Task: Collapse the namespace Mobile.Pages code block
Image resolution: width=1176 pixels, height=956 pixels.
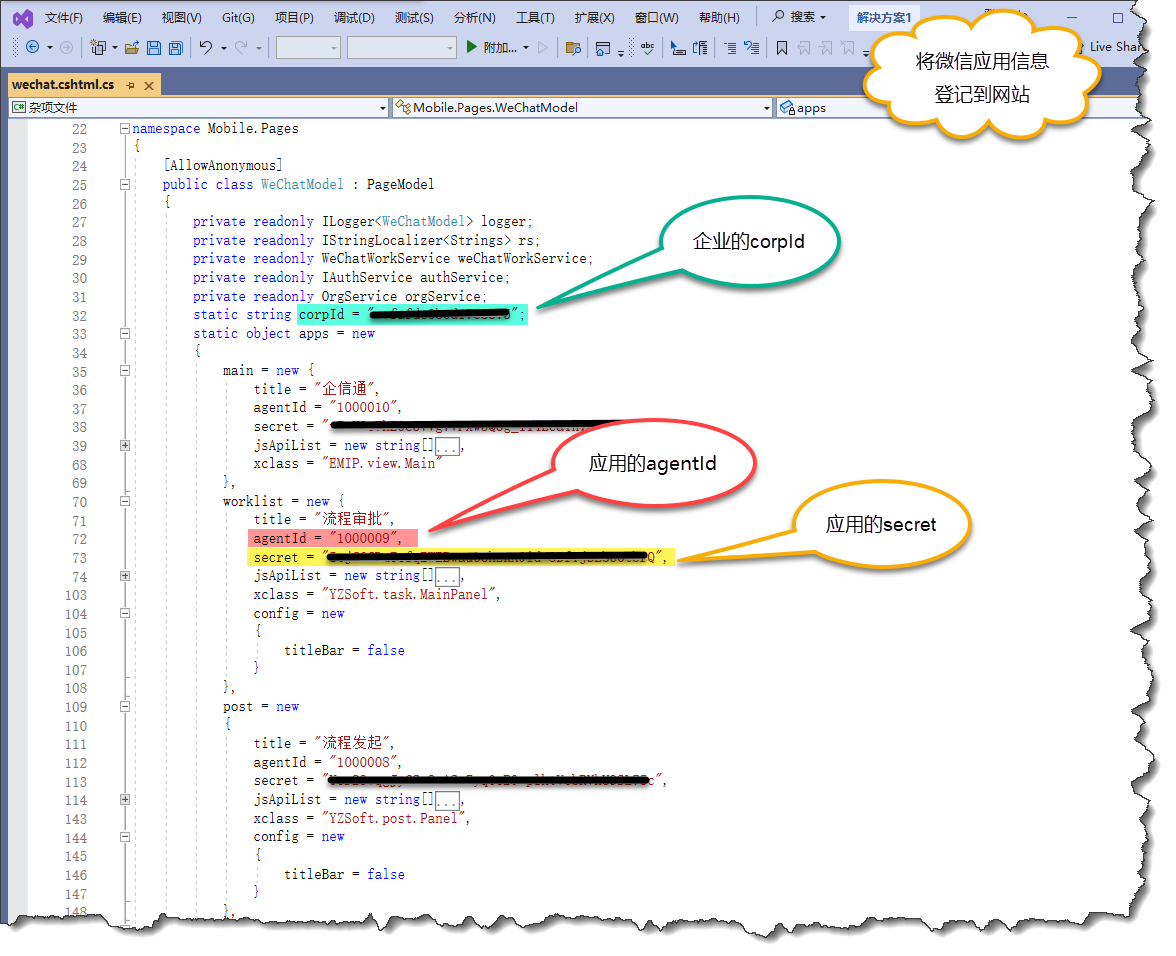Action: (125, 128)
